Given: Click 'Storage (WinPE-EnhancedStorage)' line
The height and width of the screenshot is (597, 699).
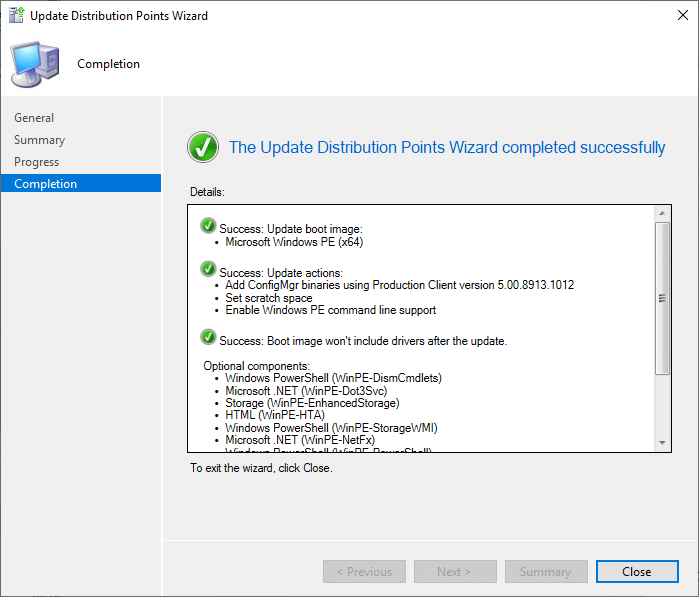Looking at the screenshot, I should tap(312, 403).
